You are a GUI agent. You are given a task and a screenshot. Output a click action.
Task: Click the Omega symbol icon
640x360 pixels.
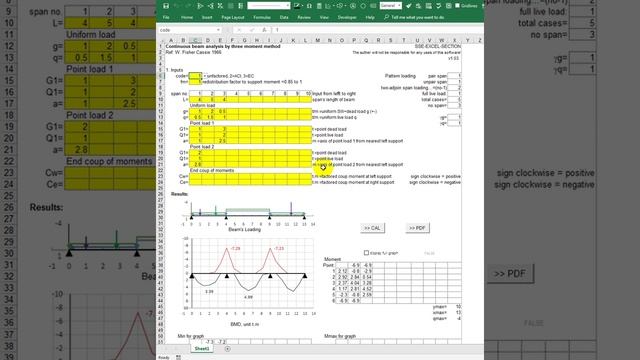click(309, 6)
